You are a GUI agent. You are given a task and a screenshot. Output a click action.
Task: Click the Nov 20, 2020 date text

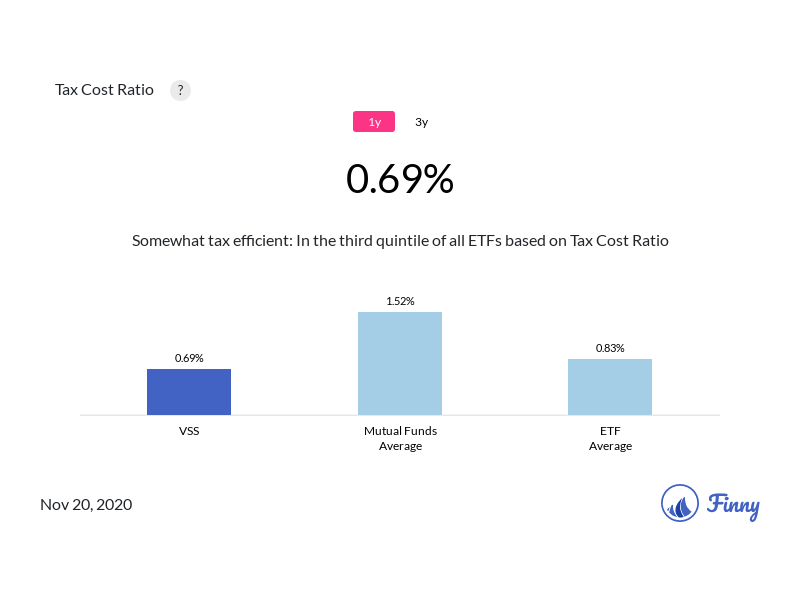(x=86, y=504)
